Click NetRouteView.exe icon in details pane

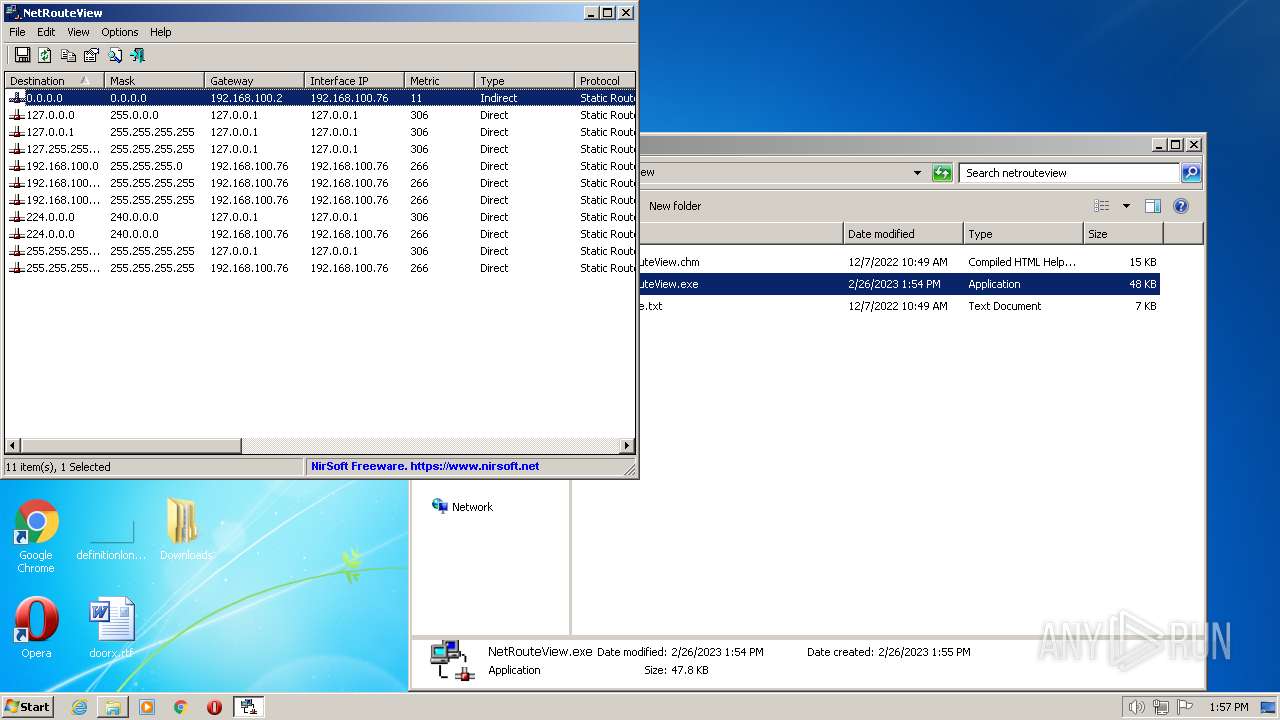(452, 661)
